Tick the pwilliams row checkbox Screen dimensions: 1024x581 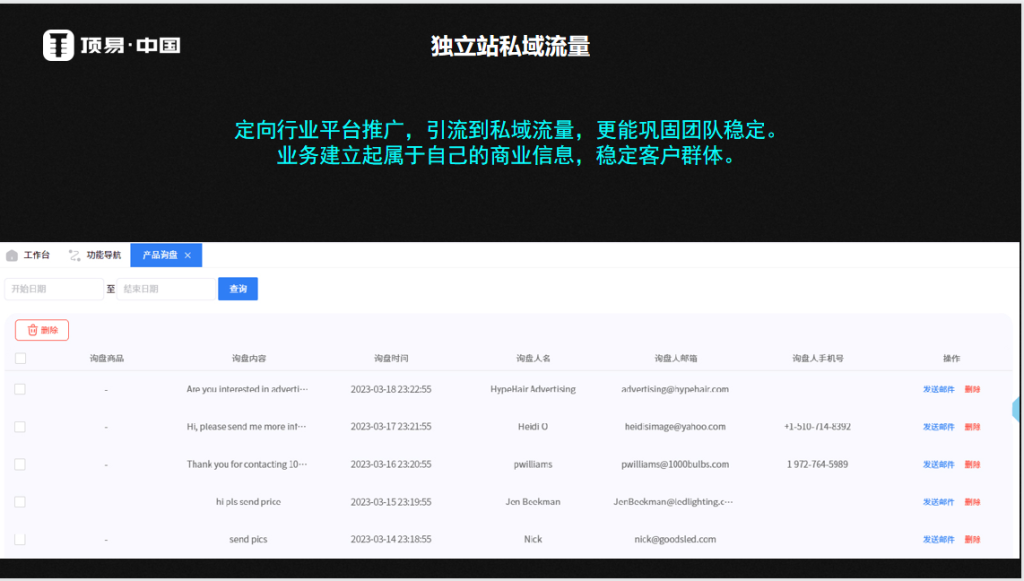point(20,464)
